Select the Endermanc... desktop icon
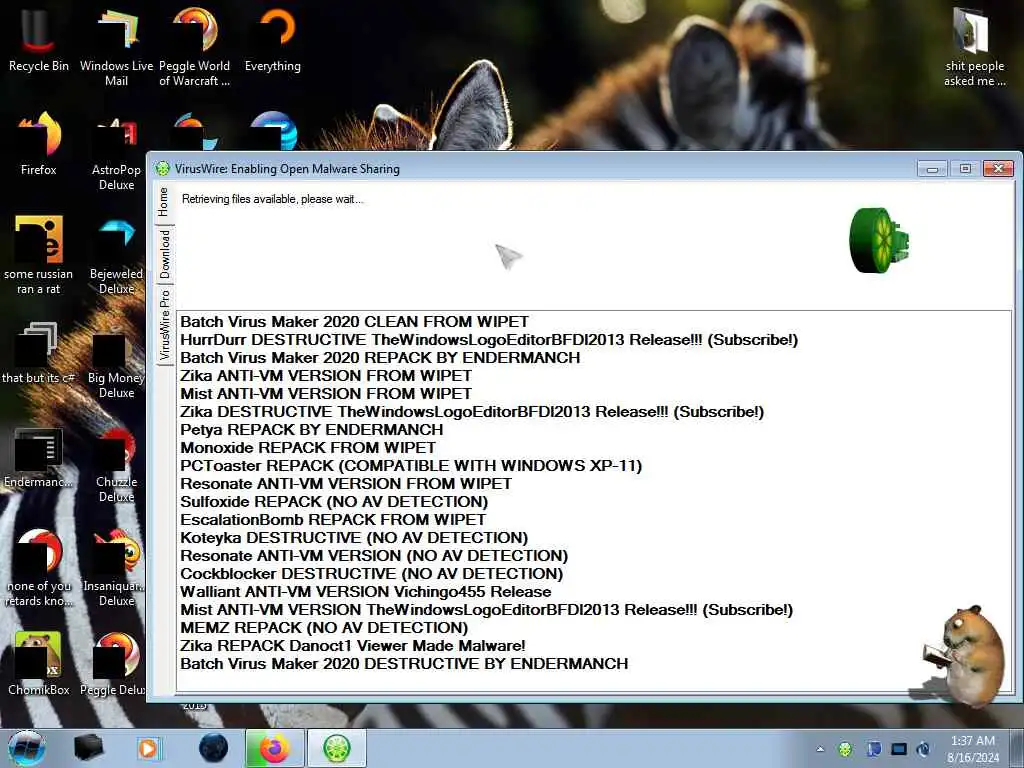 point(39,458)
